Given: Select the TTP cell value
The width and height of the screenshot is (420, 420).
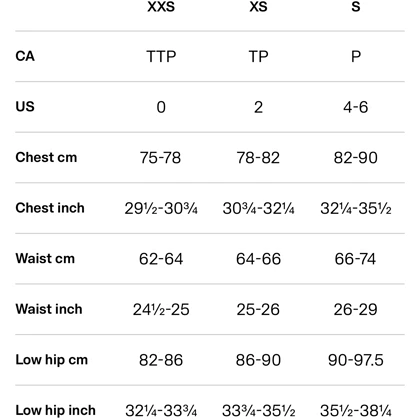Looking at the screenshot, I should [161, 56].
